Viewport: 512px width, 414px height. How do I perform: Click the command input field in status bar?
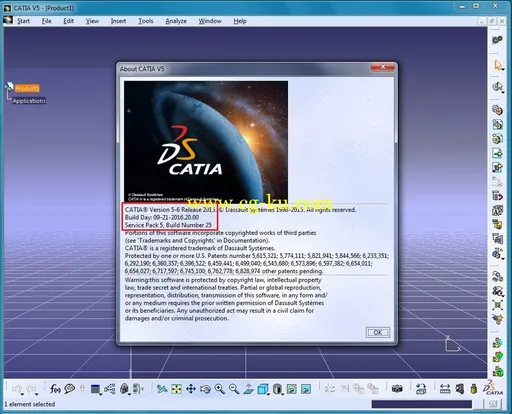coord(422,404)
